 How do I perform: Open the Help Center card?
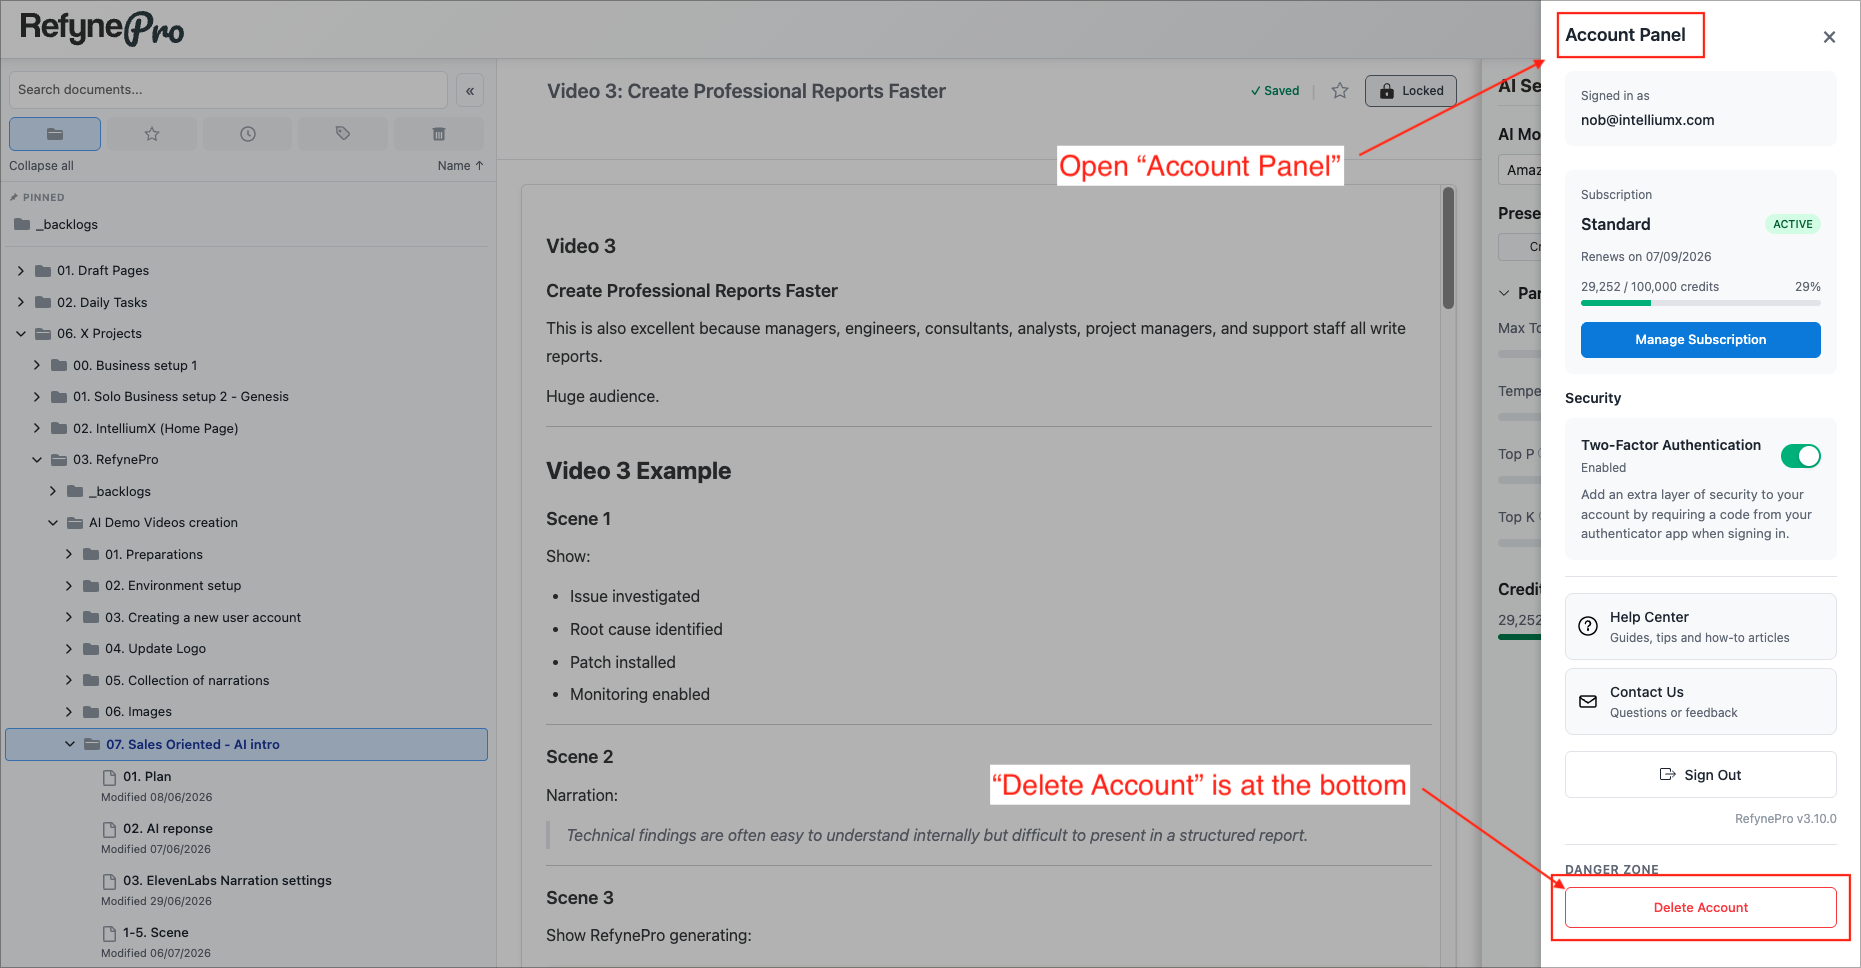[1700, 627]
